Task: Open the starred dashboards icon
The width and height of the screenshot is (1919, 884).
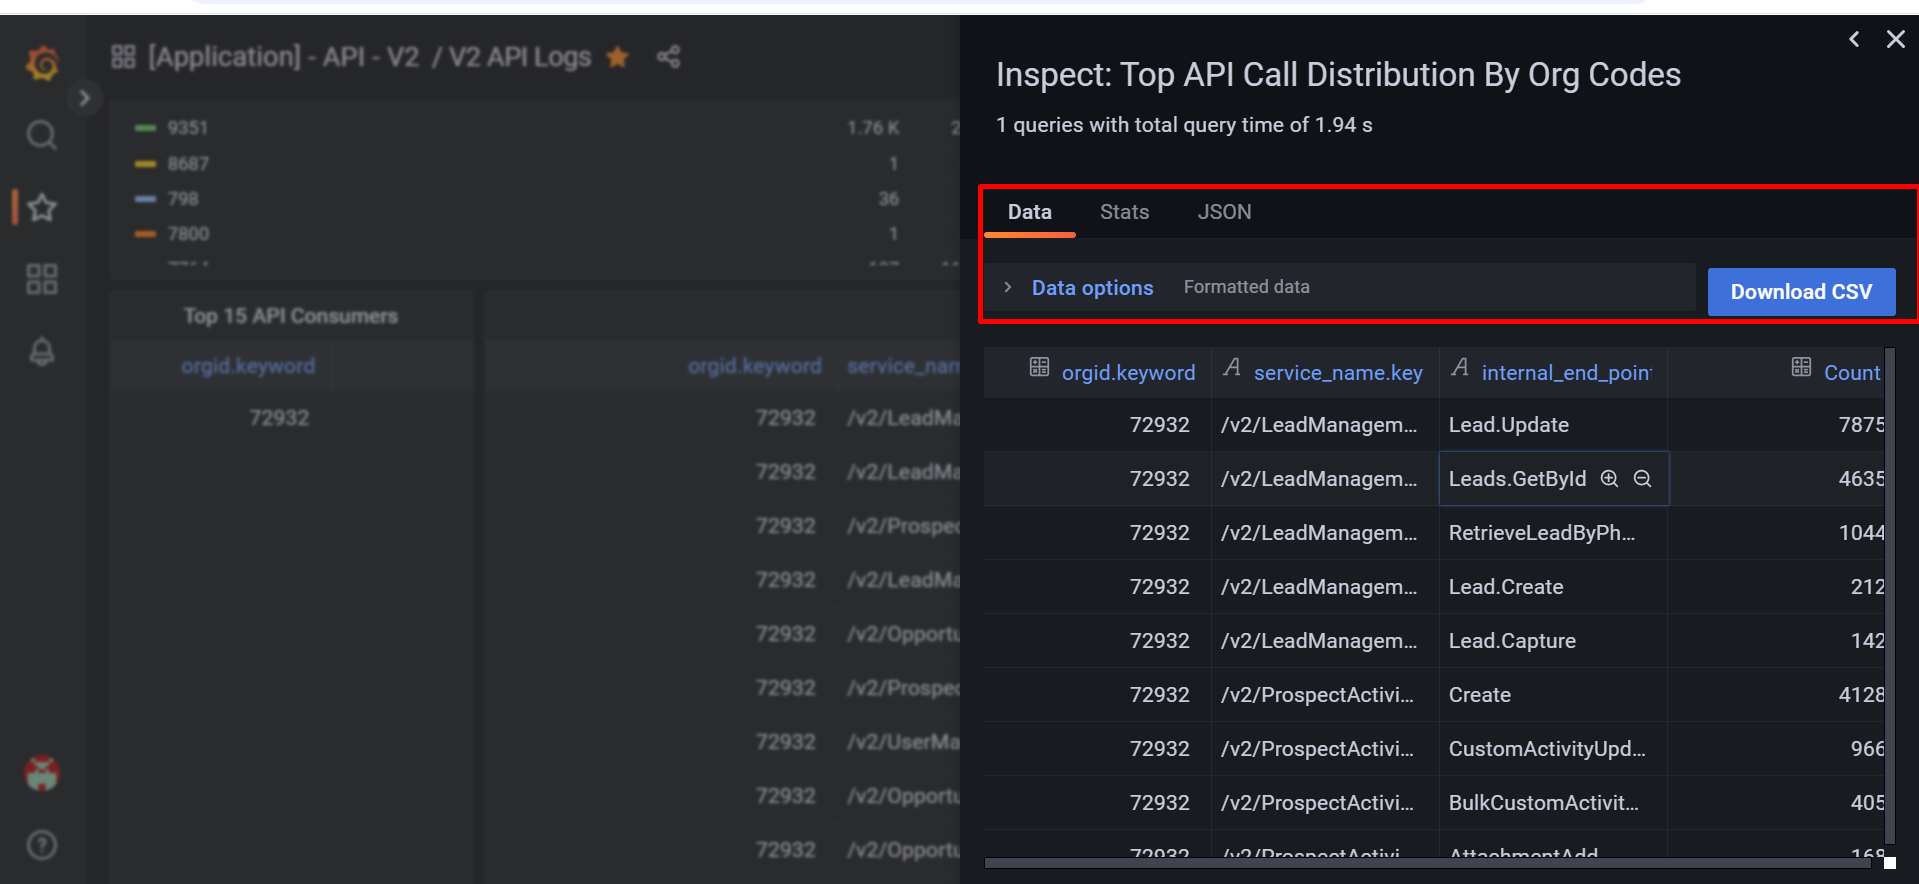Action: point(42,208)
